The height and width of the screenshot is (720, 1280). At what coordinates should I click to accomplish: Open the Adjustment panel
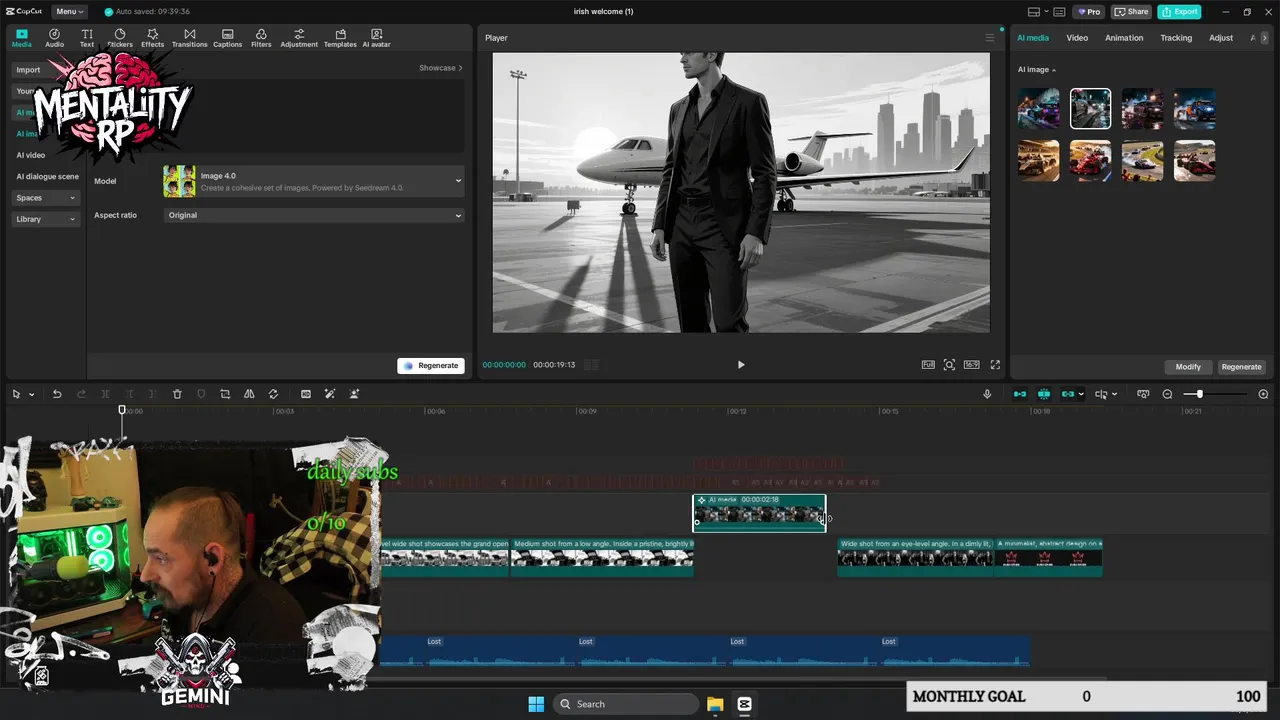299,38
